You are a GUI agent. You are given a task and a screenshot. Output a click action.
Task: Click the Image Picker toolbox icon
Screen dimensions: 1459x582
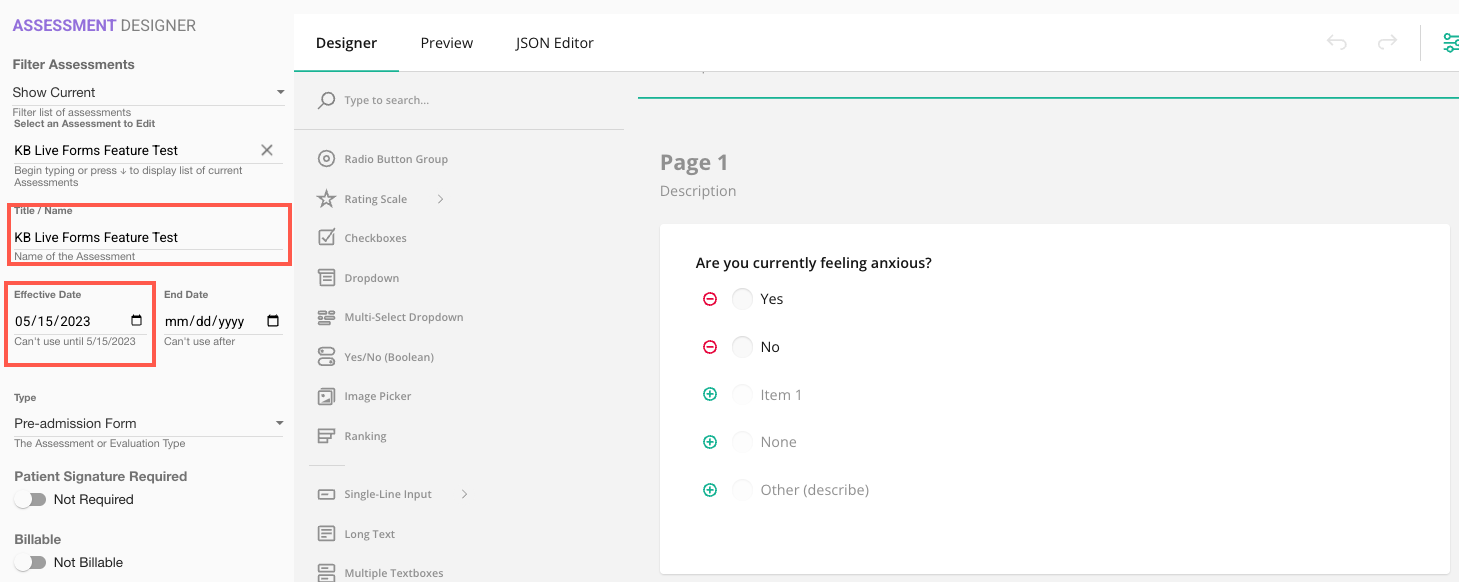[x=326, y=396]
